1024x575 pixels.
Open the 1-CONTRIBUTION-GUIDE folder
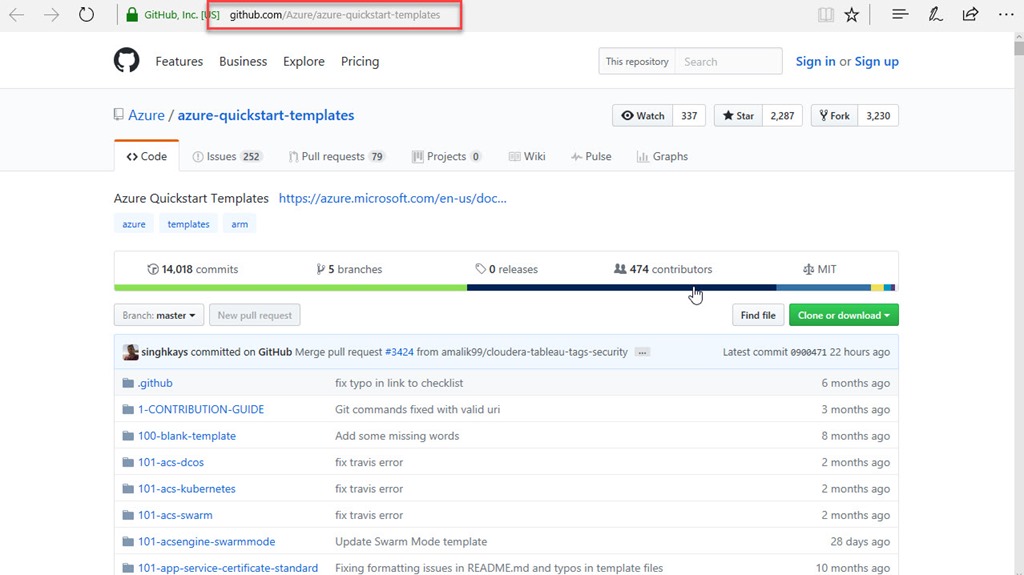click(200, 409)
